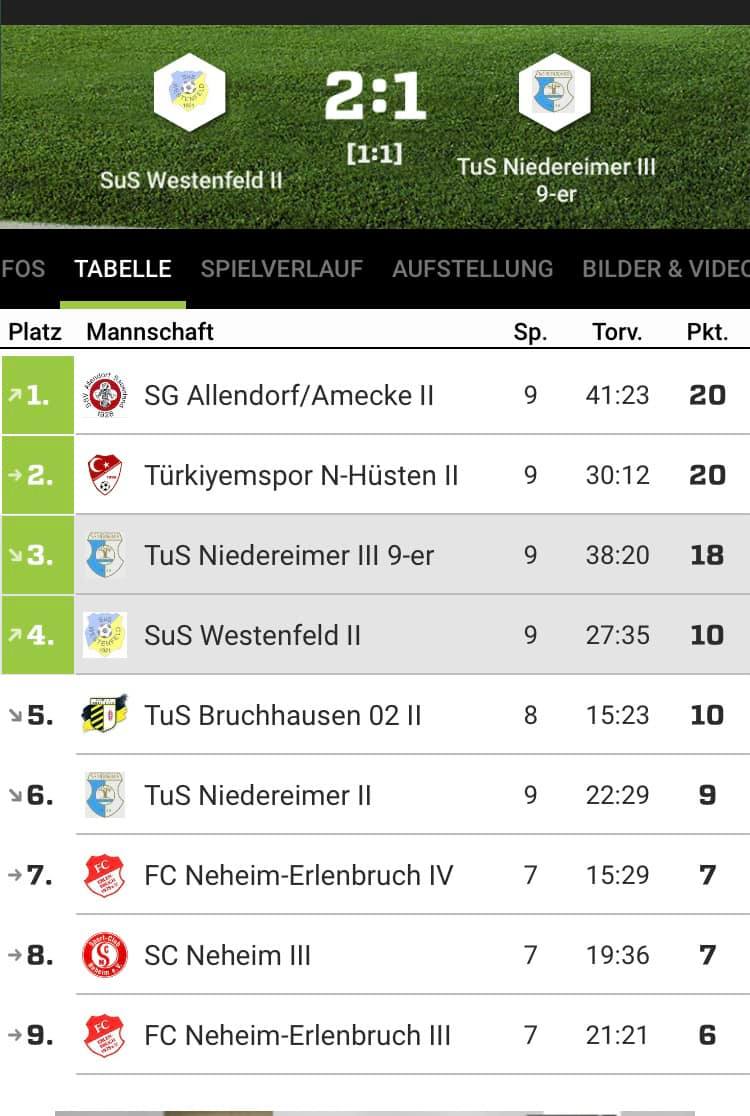
Task: Select SuS Westenfeld II name in table
Action: click(x=252, y=635)
